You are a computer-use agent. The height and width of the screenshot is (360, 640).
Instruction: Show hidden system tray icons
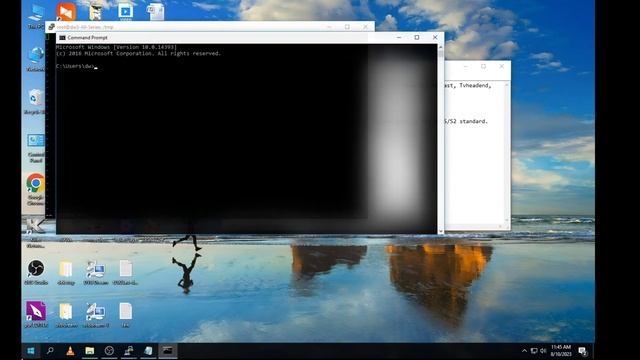pyautogui.click(x=524, y=351)
